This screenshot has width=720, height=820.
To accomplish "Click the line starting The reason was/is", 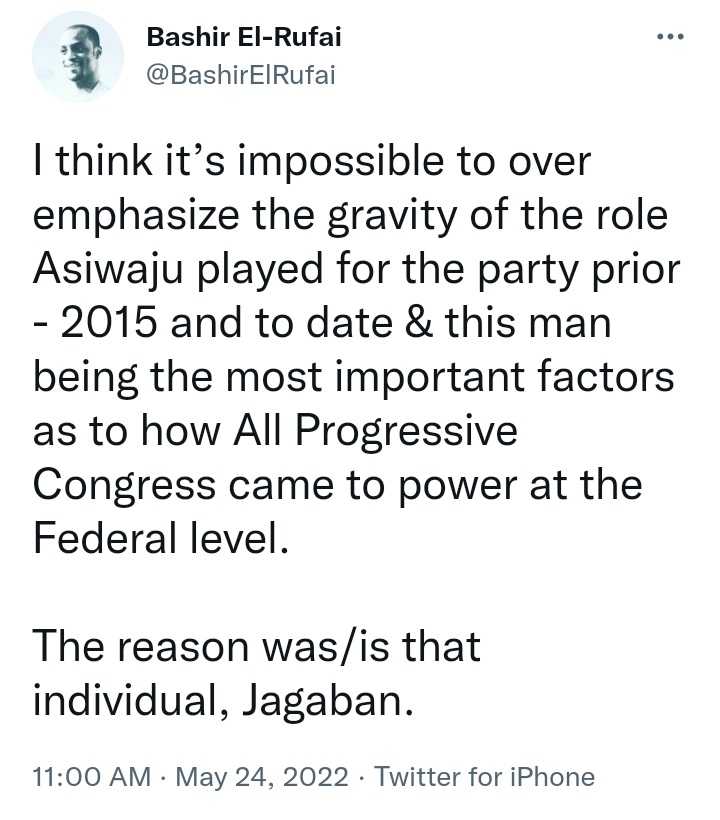I will click(x=256, y=646).
